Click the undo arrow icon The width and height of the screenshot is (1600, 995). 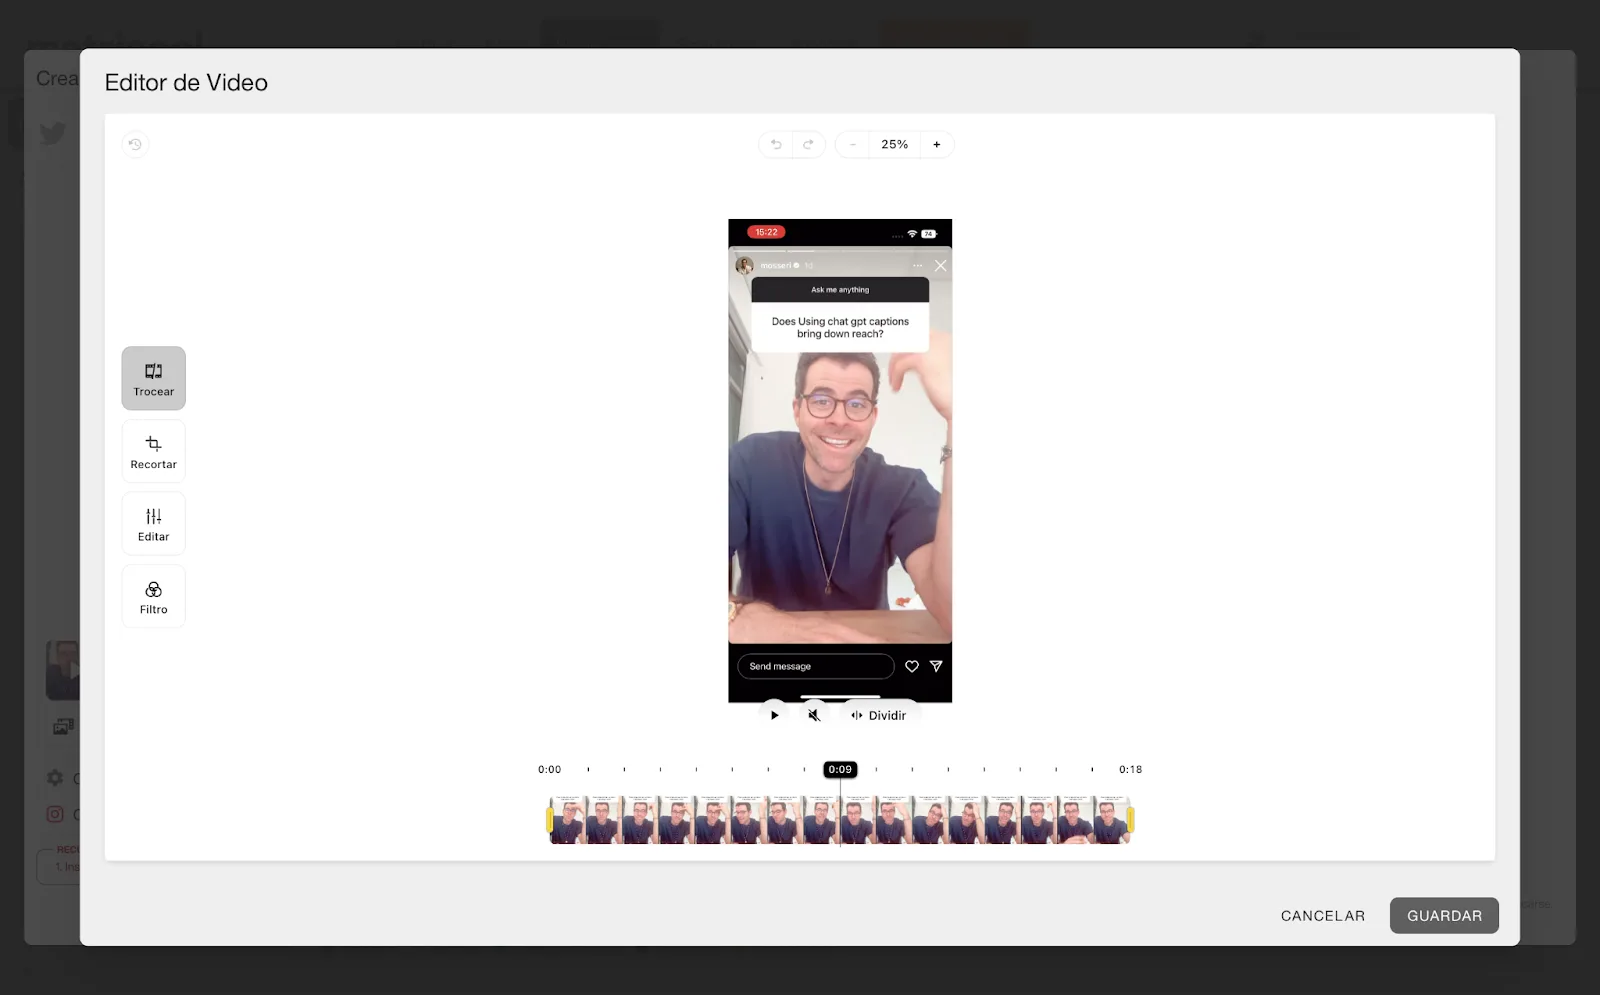(776, 145)
